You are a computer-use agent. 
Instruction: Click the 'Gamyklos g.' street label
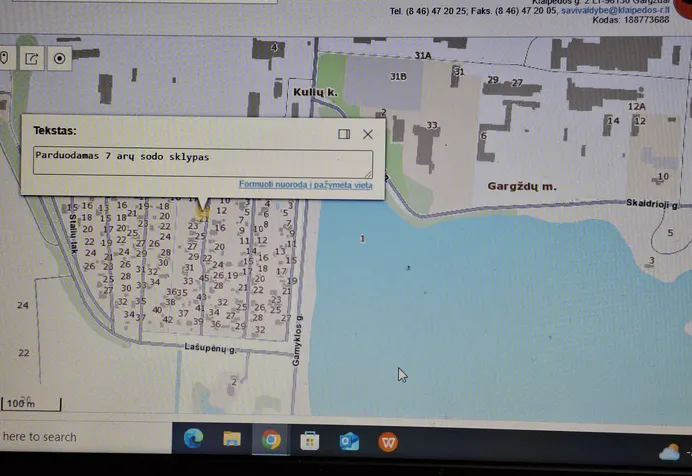pyautogui.click(x=297, y=340)
